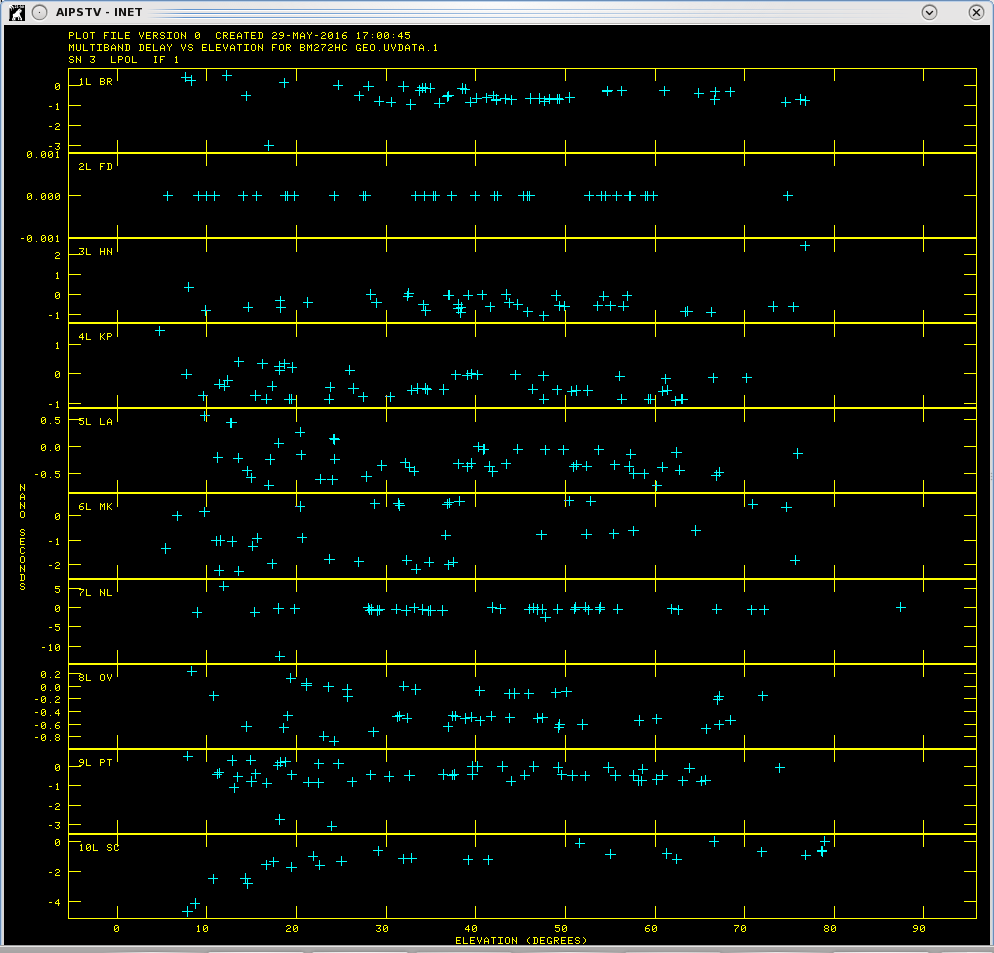Click the x-axis tick label 40
This screenshot has width=994, height=953.
point(471,929)
